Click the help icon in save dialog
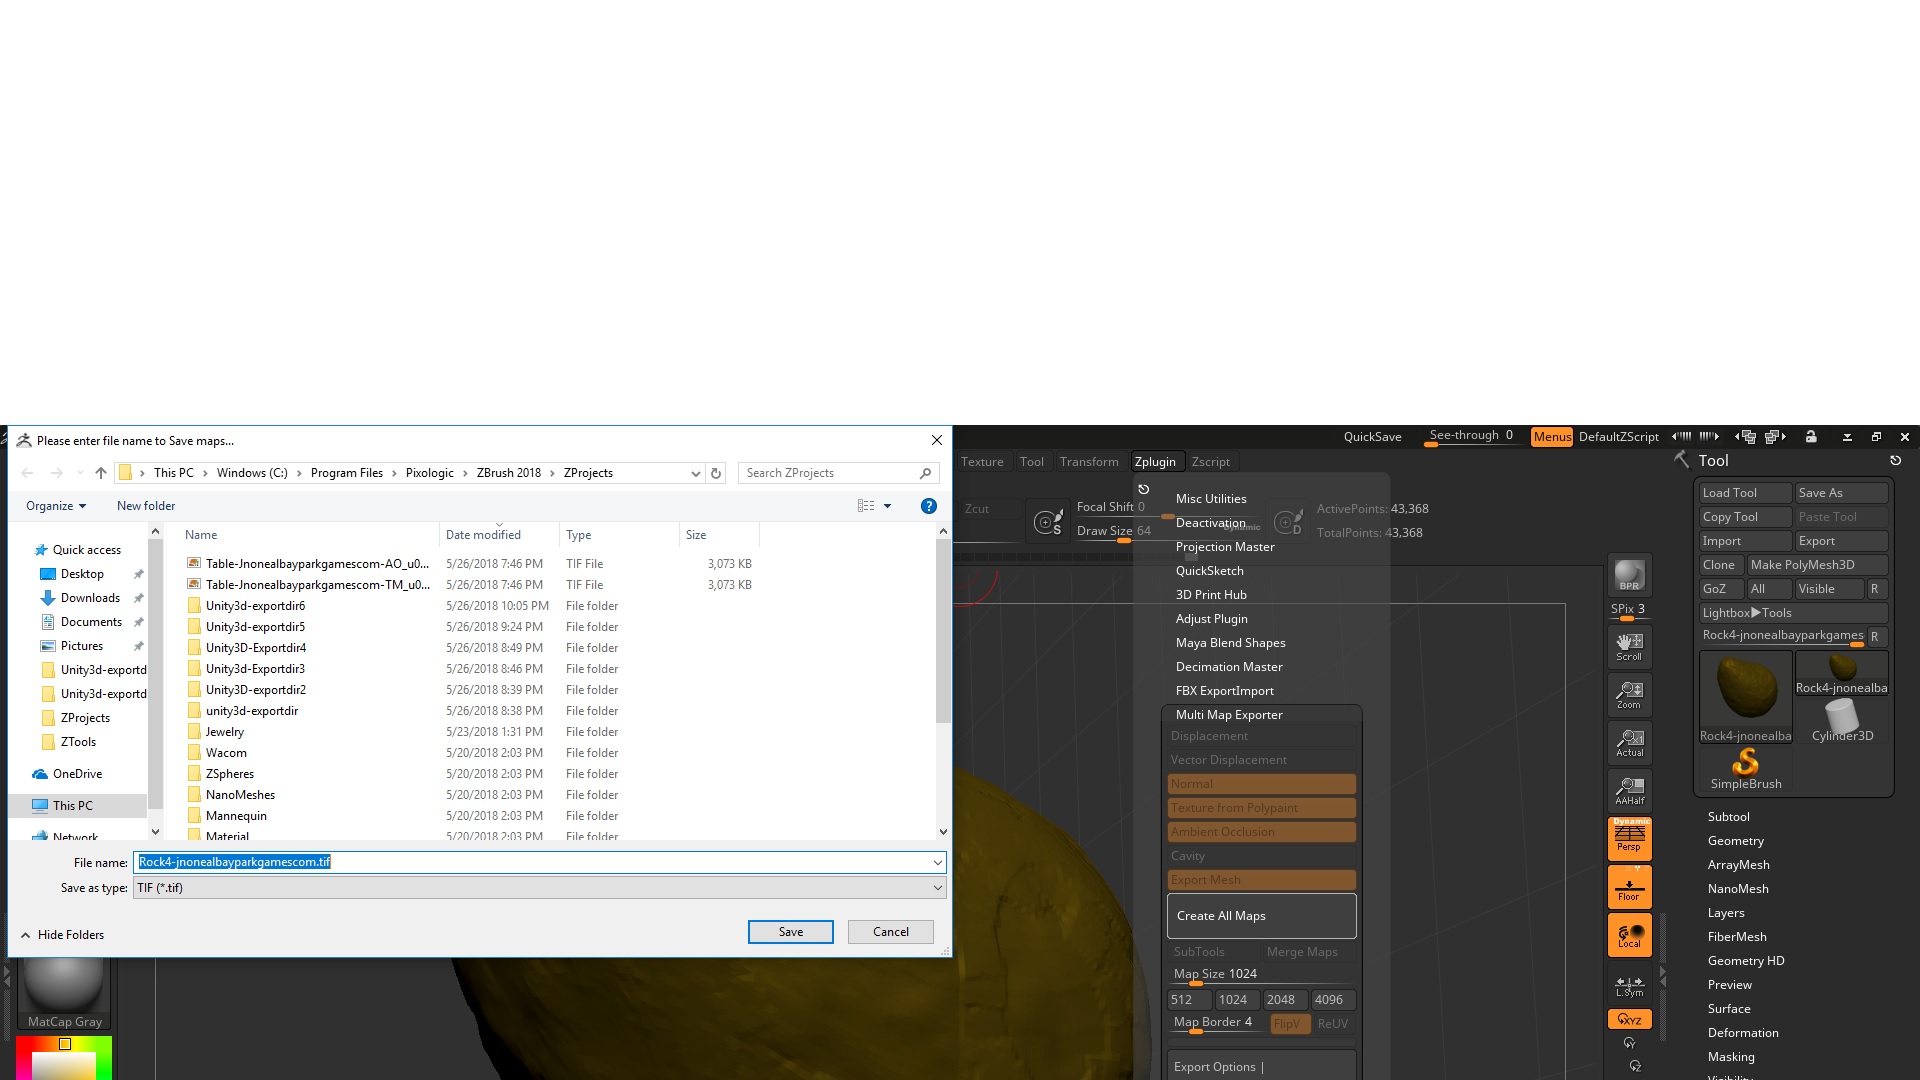Screen dimensions: 1920x1080 tap(928, 506)
